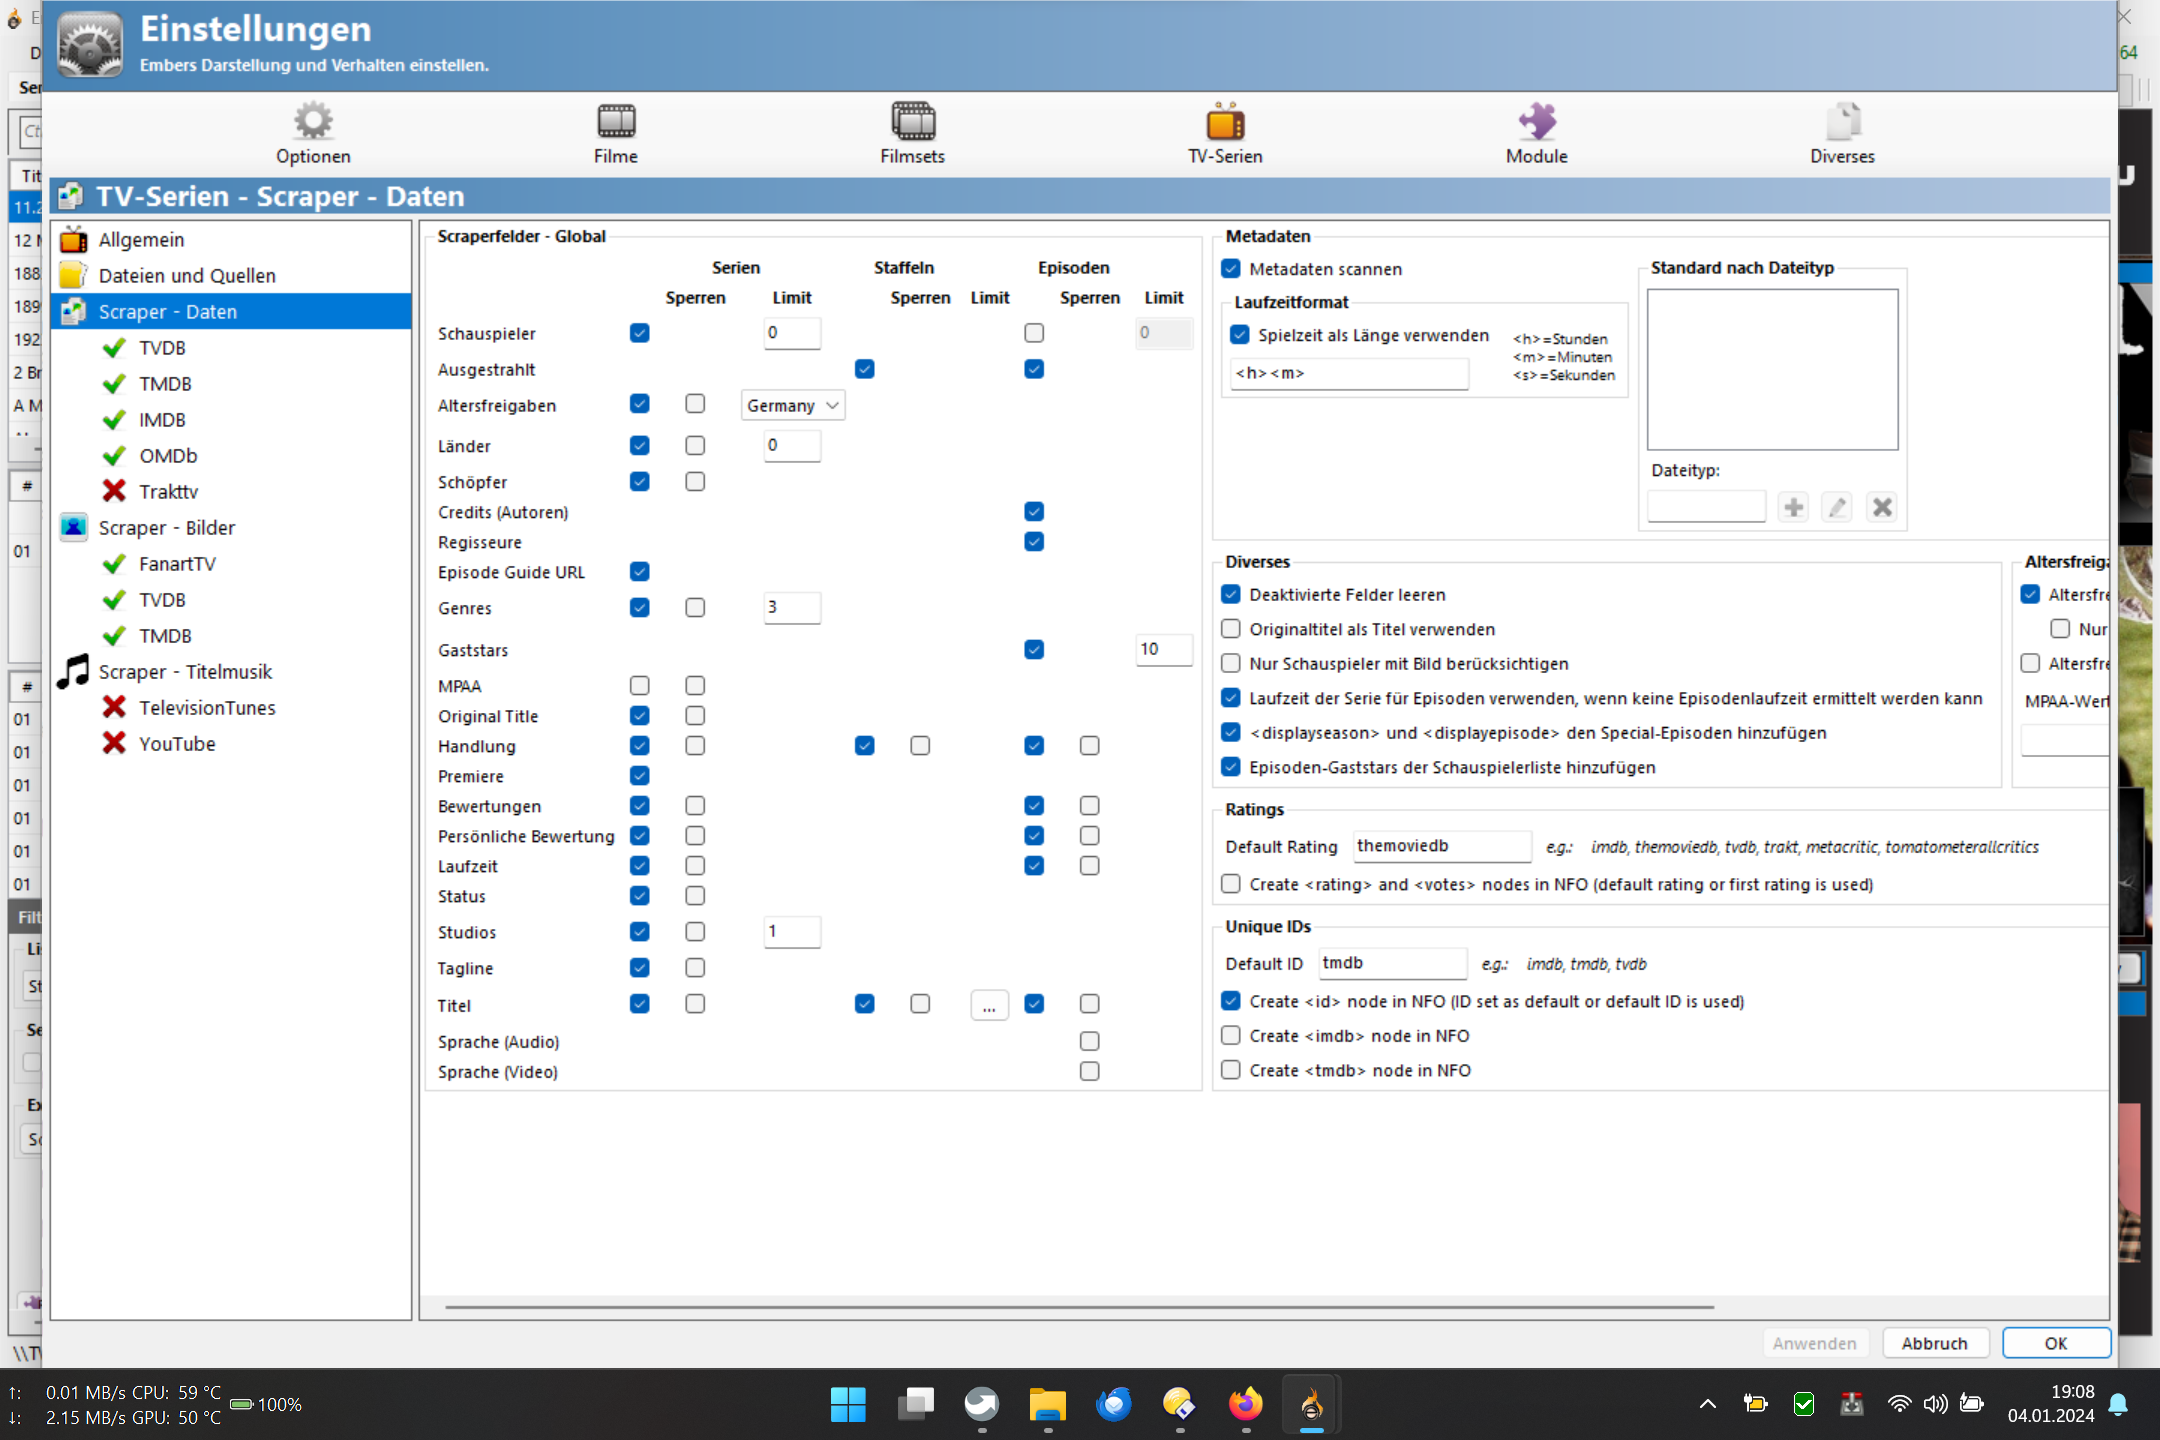Open Wi-Fi settings in system tray
The height and width of the screenshot is (1440, 2160).
coord(1899,1405)
